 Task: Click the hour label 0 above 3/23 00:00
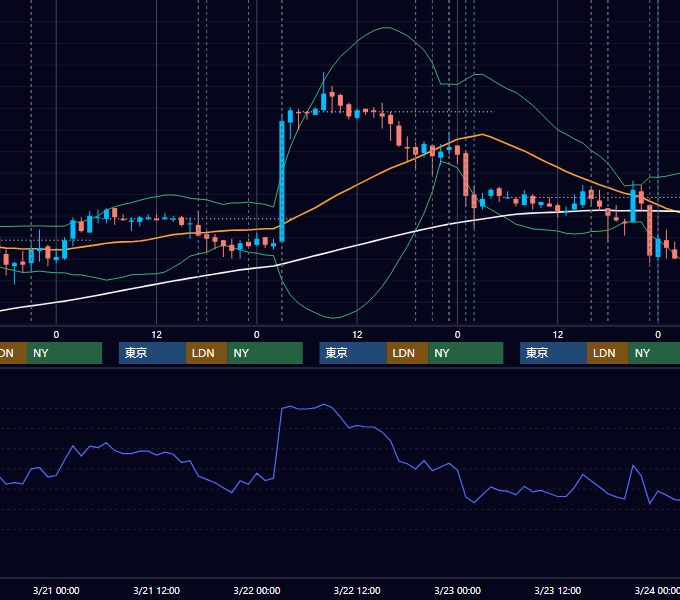(x=458, y=335)
